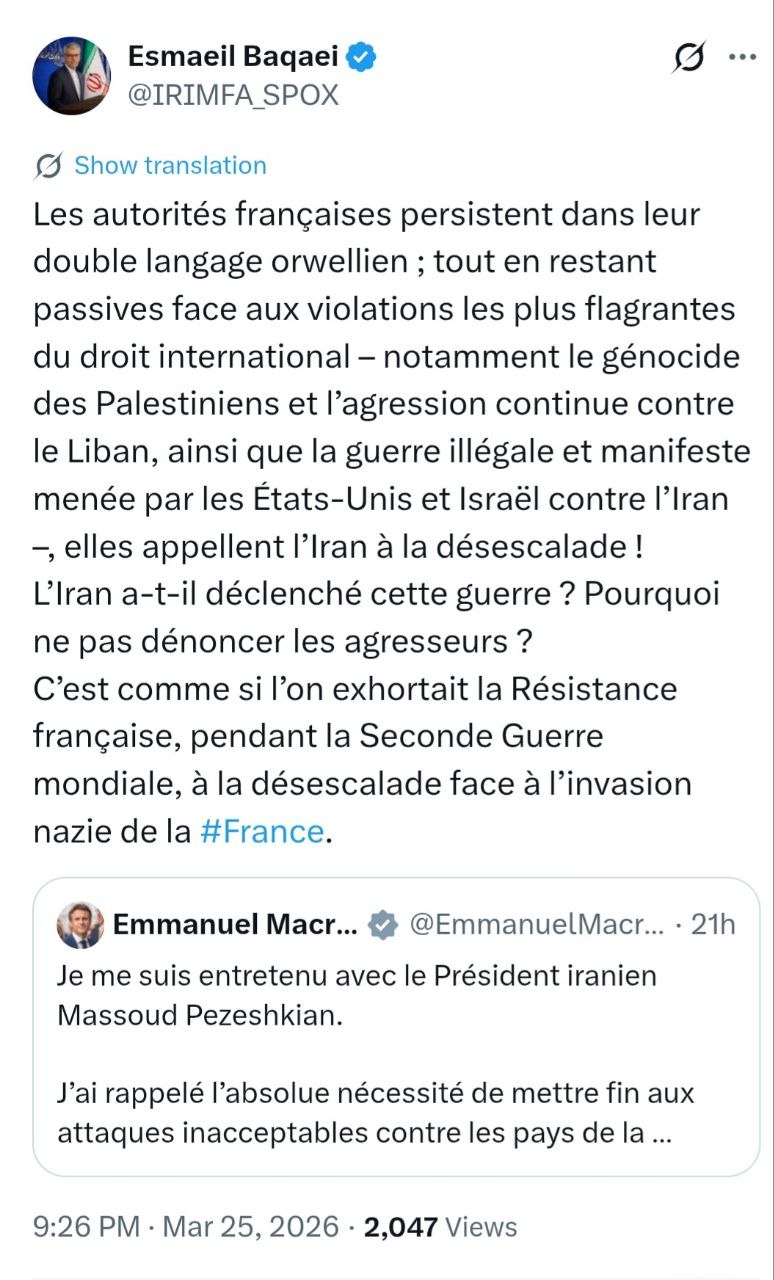Click the Emmanuel Macr... name in quote
Viewport: 774px width, 1280px height.
tap(235, 925)
